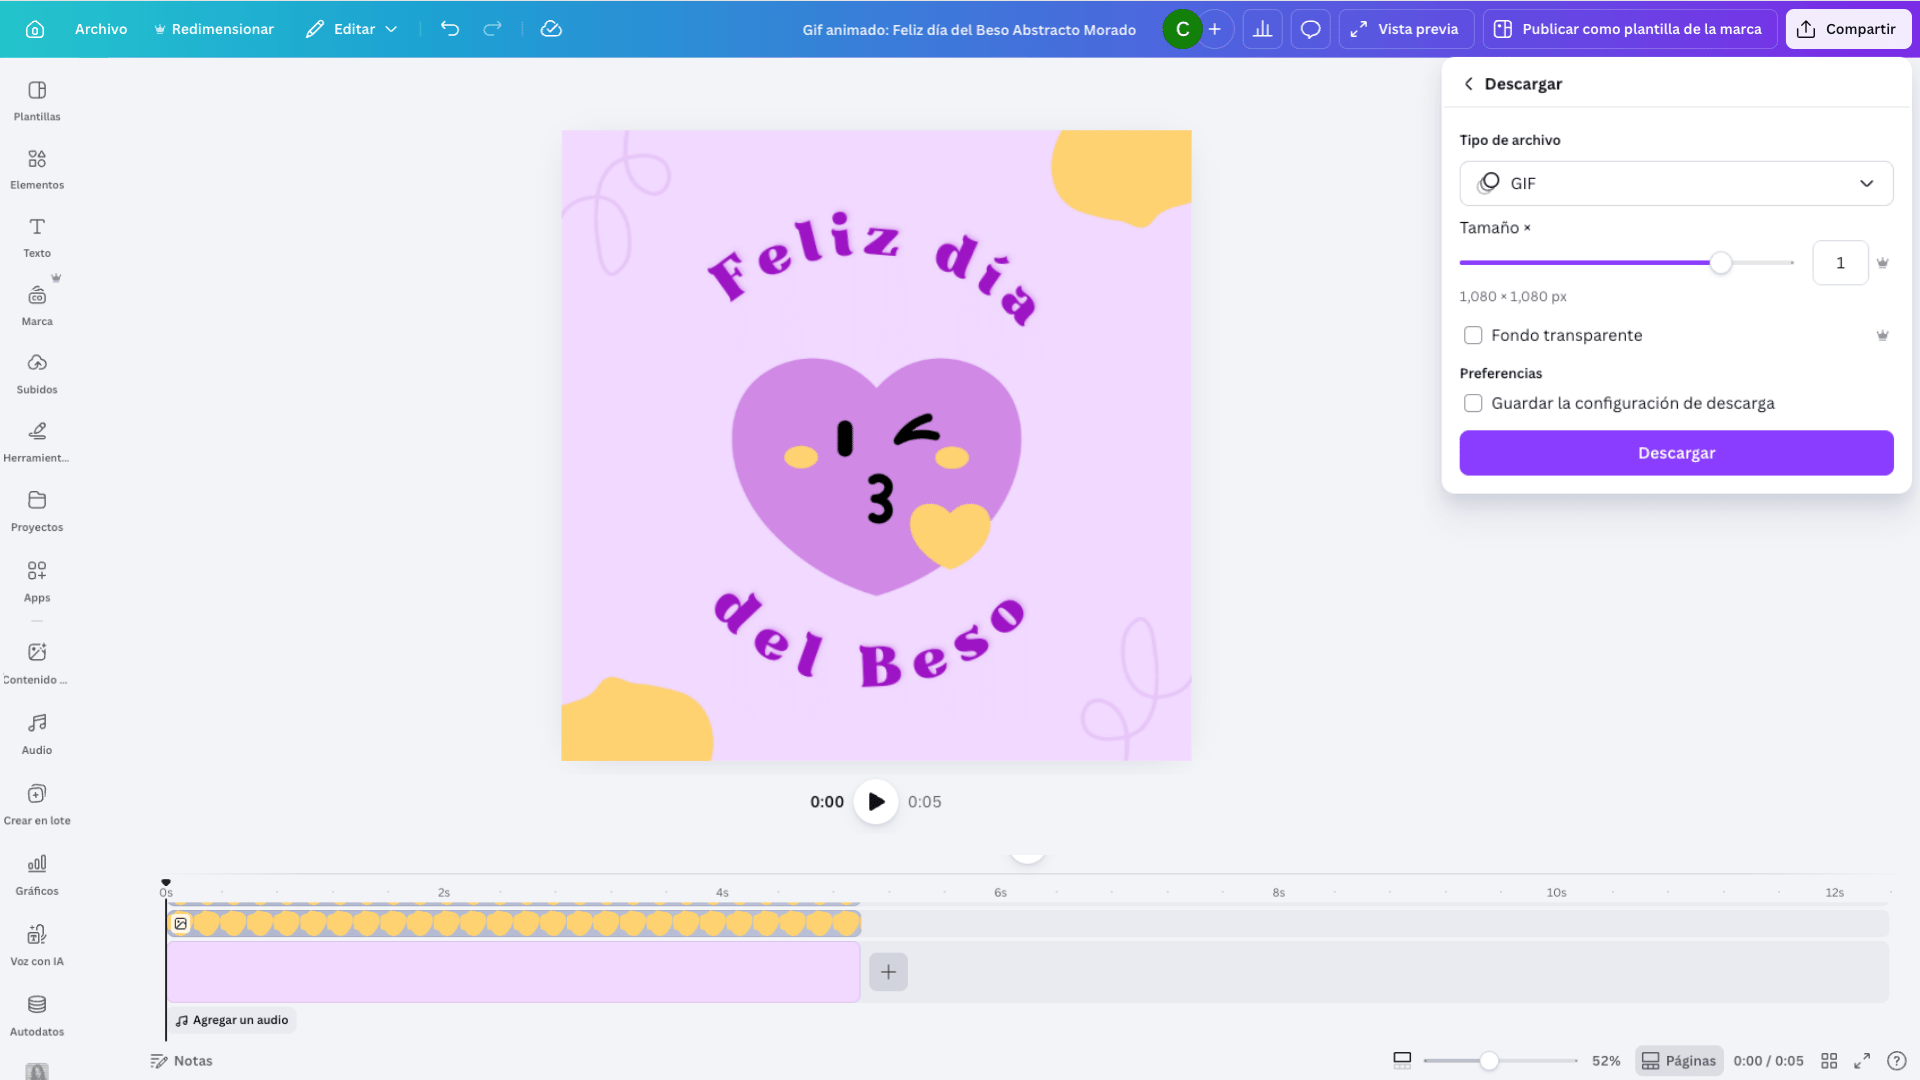Image resolution: width=1920 pixels, height=1080 pixels.
Task: Open the Voz con IA panel
Action: 37,946
